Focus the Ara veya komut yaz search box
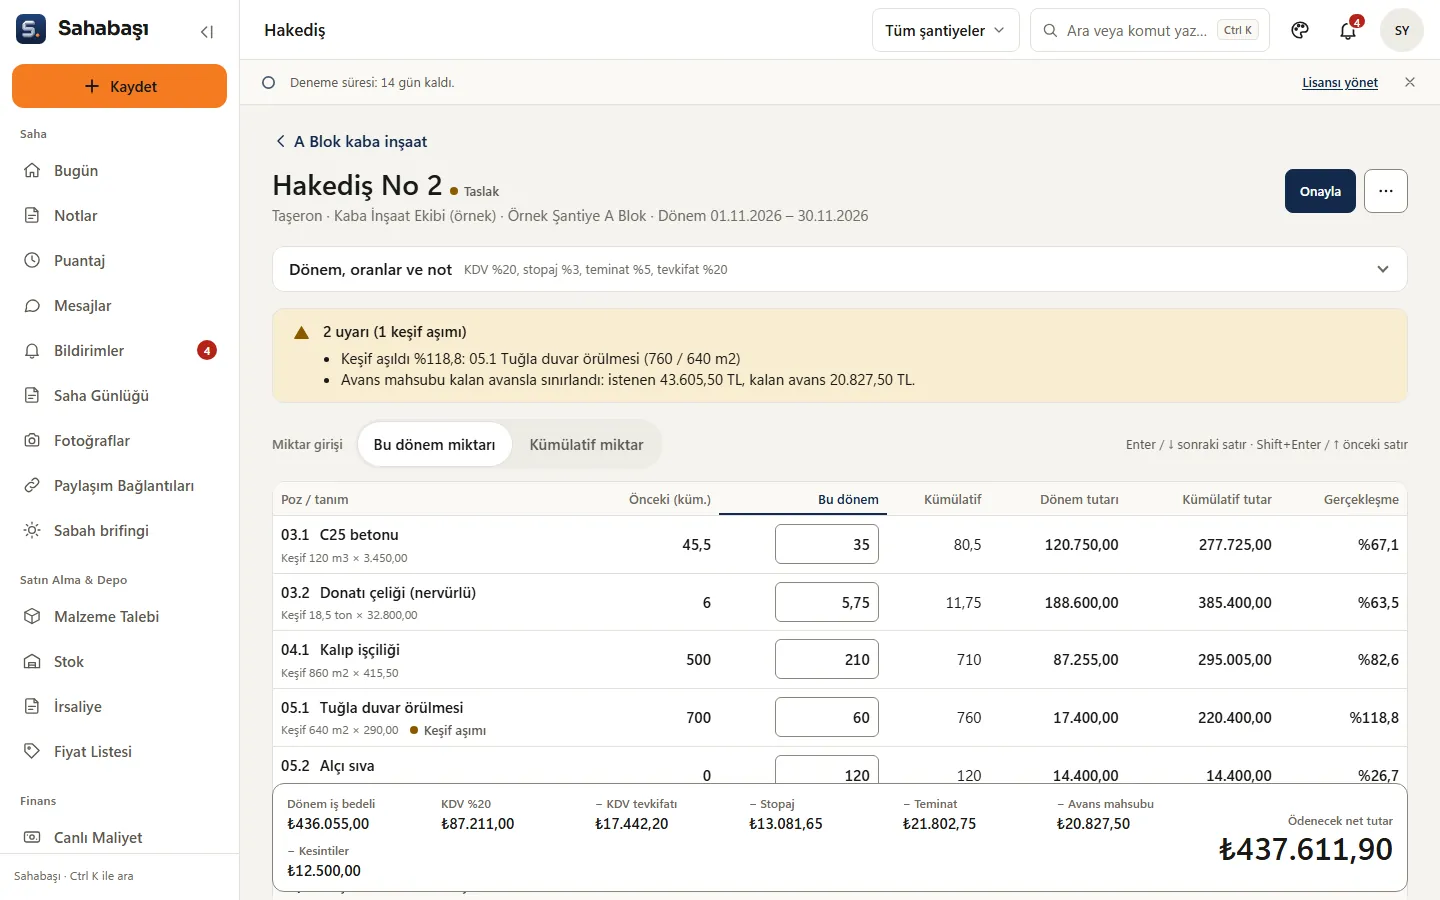The height and width of the screenshot is (900, 1440). (1150, 30)
